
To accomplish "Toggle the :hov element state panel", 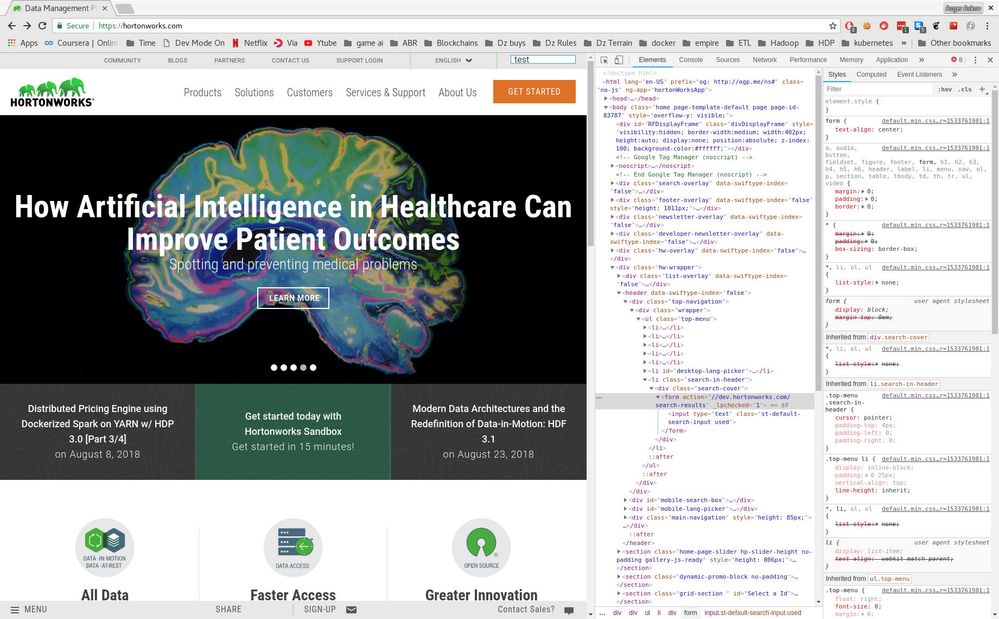I will (945, 90).
